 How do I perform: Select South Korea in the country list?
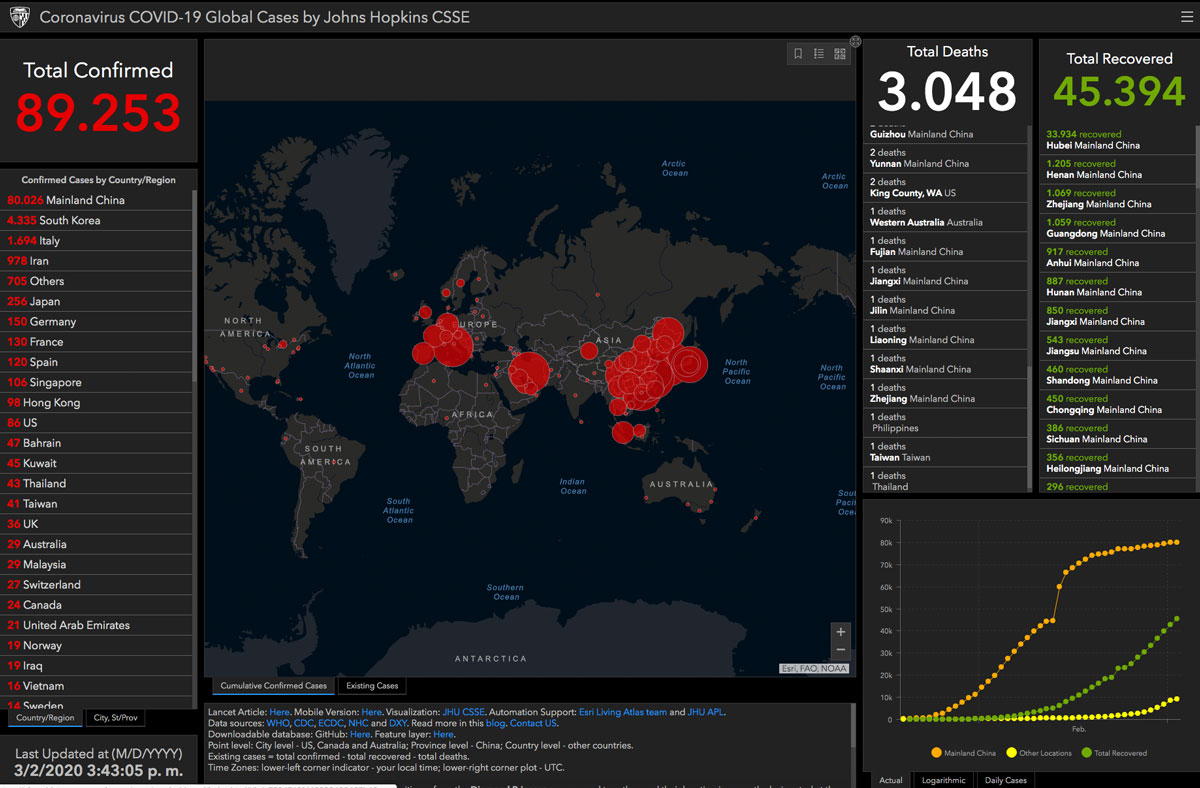97,220
